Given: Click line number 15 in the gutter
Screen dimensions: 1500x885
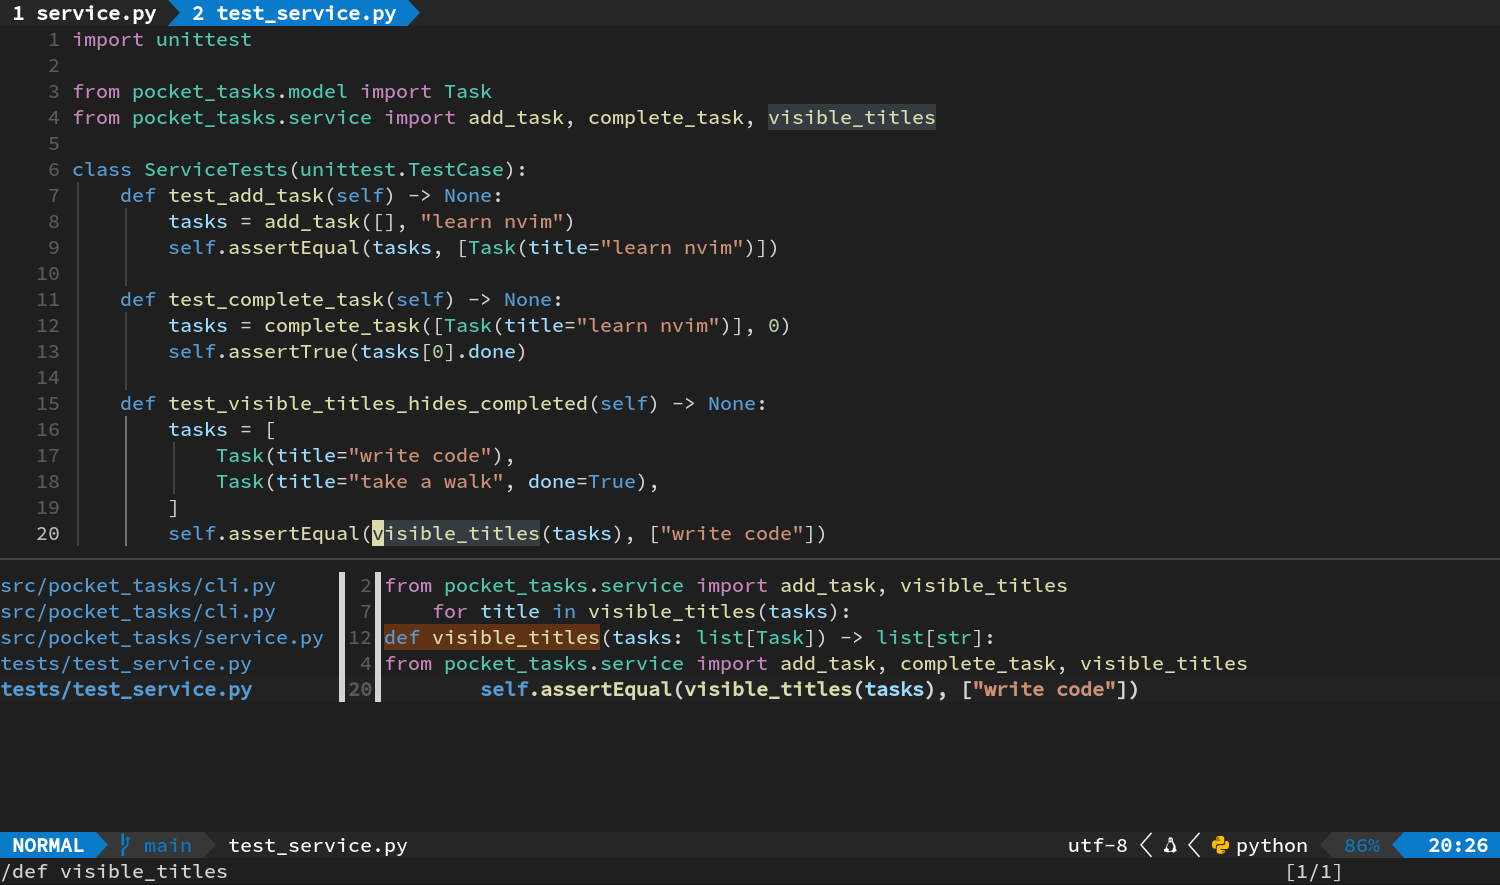Looking at the screenshot, I should click(x=48, y=403).
